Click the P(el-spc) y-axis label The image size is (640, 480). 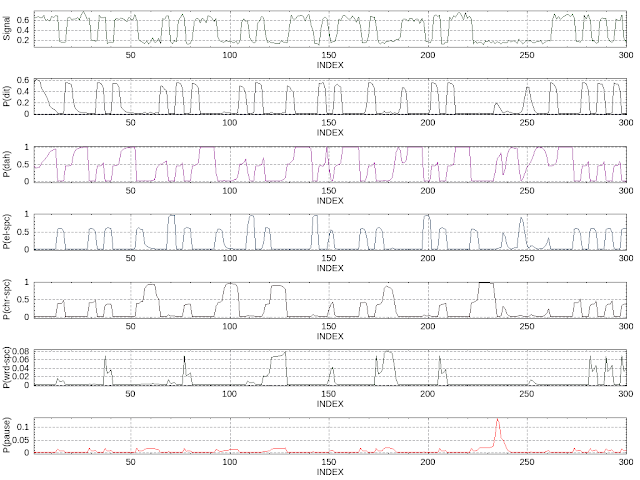tap(7, 231)
